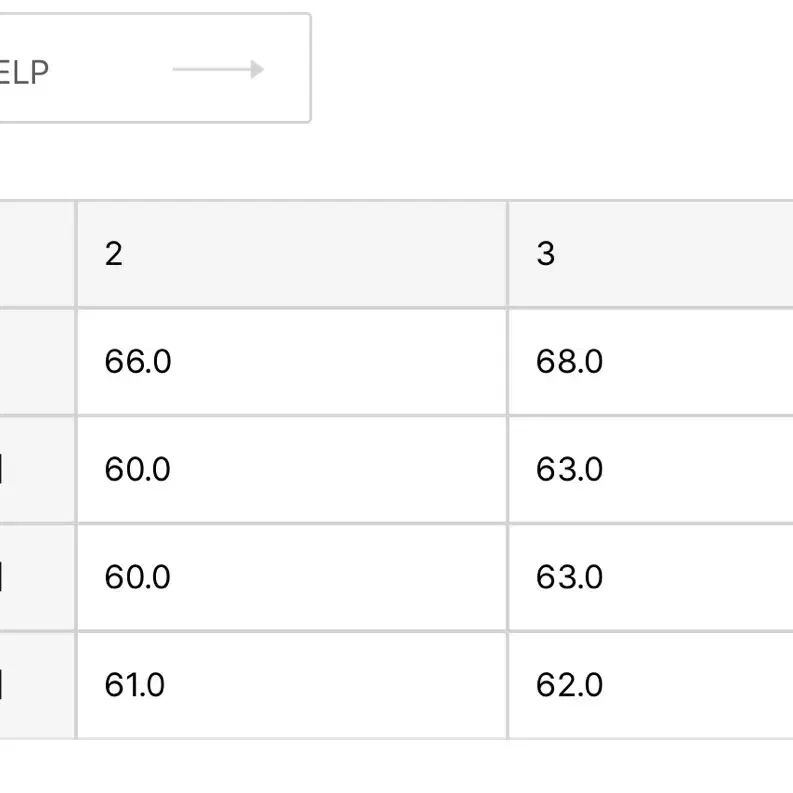Click the 61.0 cell
The height and width of the screenshot is (793, 793).
[x=292, y=685]
